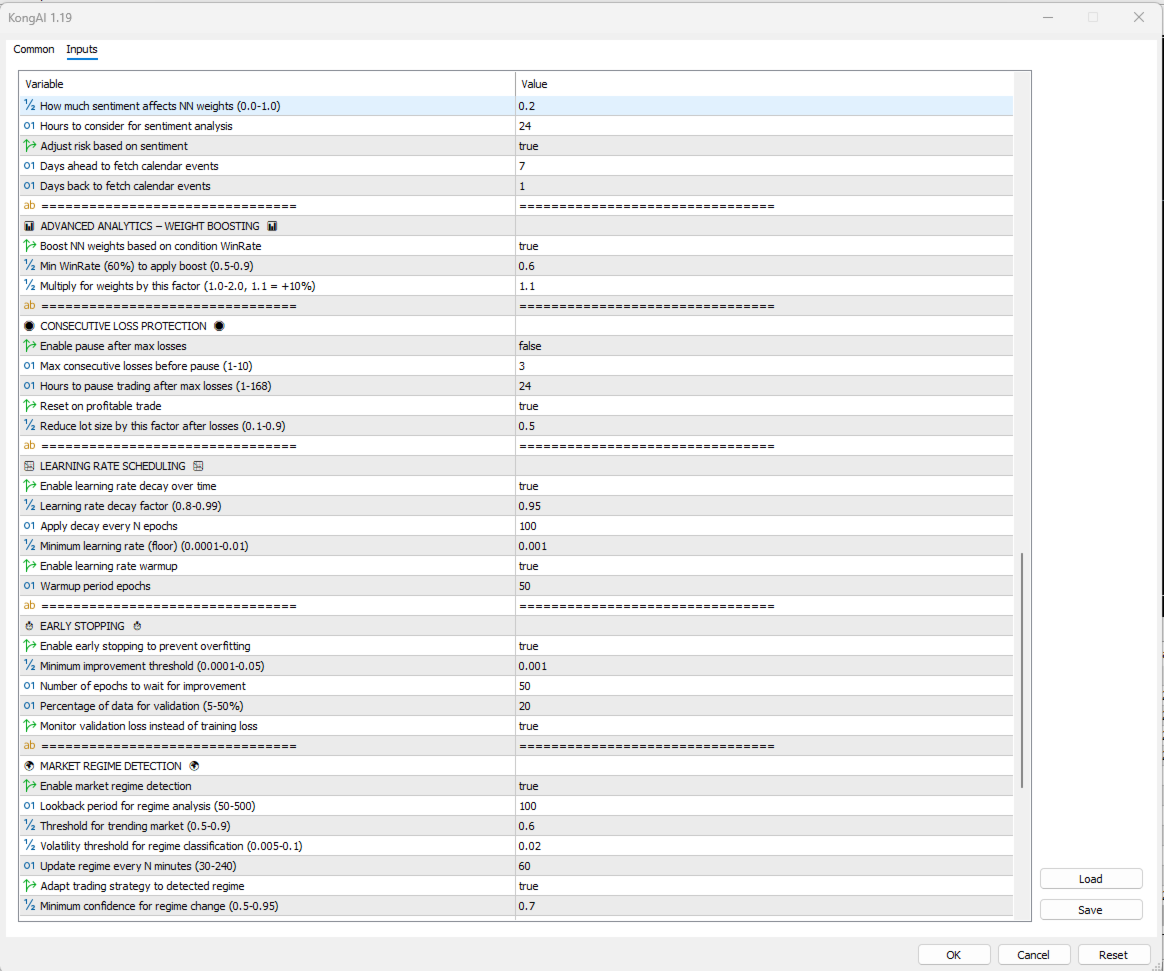This screenshot has width=1164, height=971.
Task: Click the Load button
Action: (x=1091, y=878)
